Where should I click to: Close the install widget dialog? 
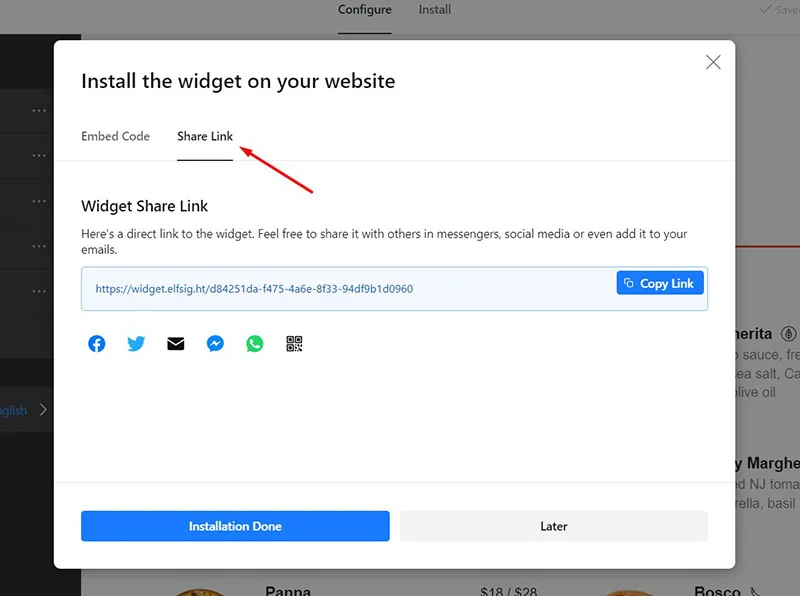713,62
